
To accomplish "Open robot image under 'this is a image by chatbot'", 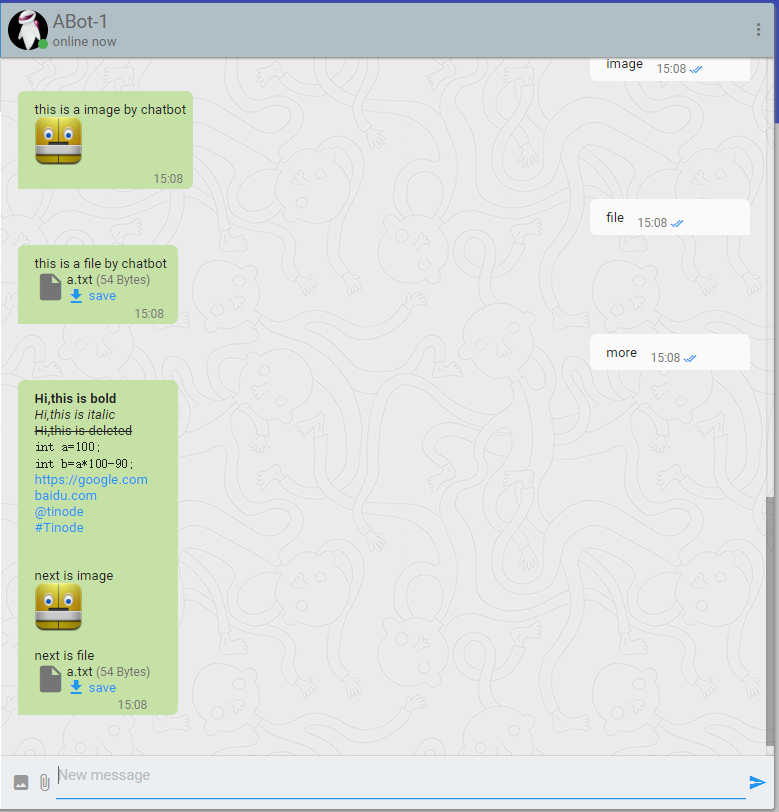I will point(59,141).
